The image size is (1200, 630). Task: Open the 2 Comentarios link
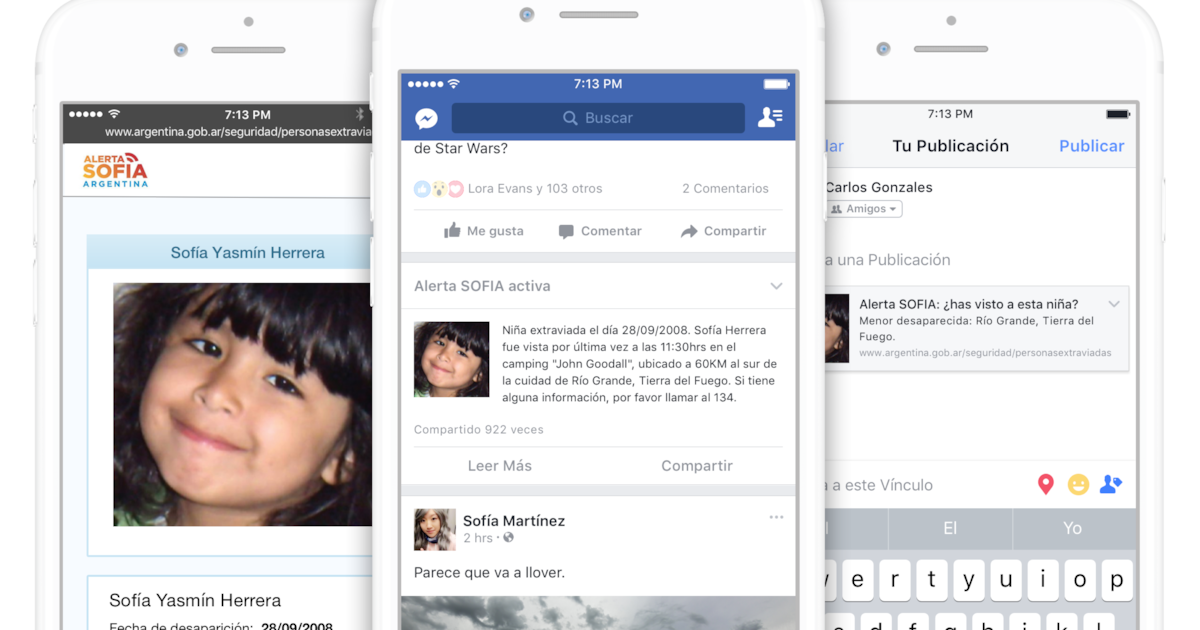click(x=725, y=188)
